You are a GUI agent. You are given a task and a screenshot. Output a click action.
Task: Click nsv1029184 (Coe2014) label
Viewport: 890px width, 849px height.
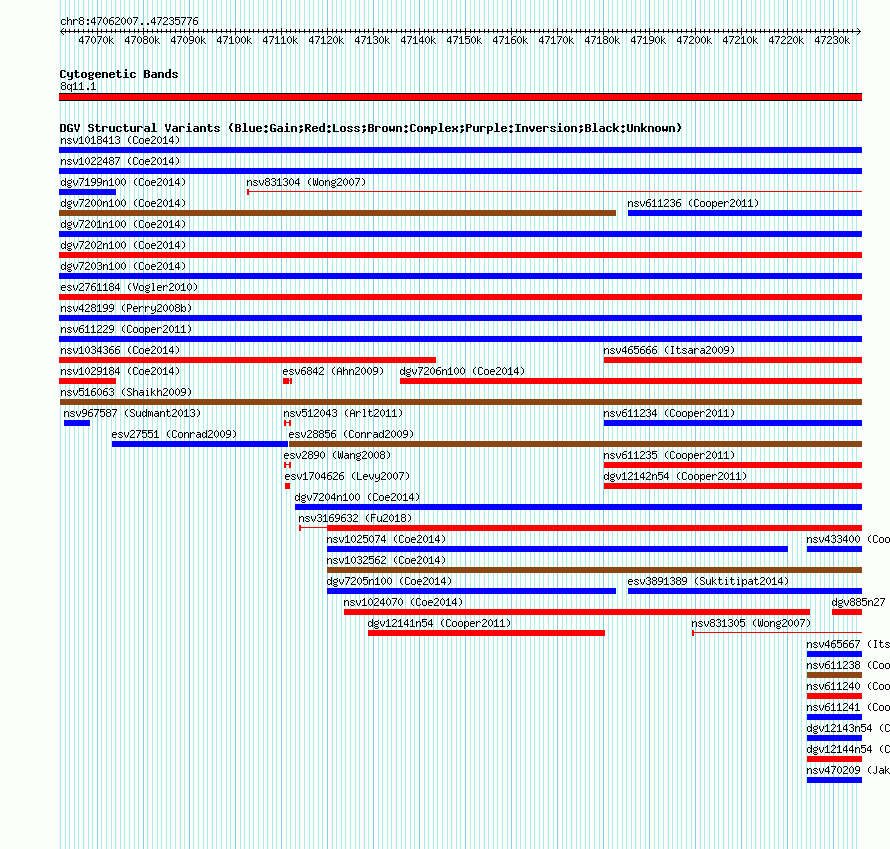click(x=120, y=371)
